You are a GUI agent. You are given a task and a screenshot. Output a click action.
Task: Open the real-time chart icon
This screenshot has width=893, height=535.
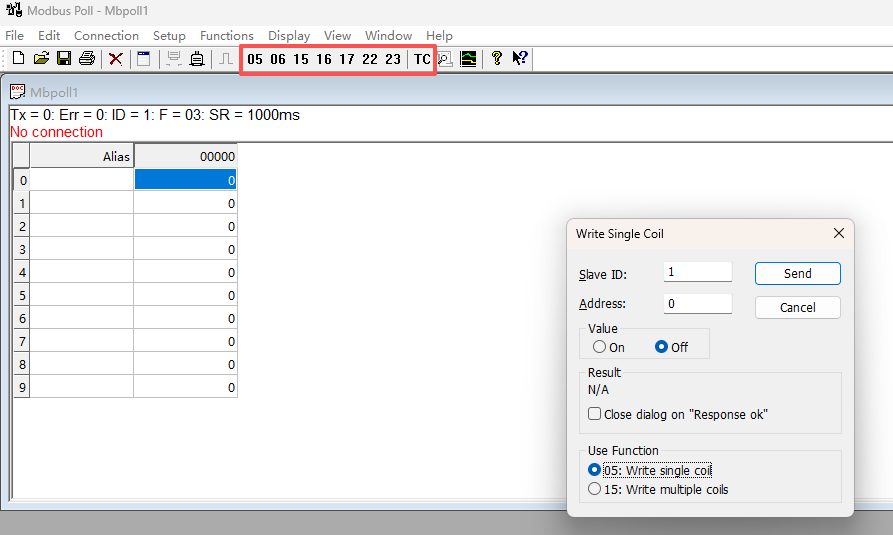click(x=468, y=59)
